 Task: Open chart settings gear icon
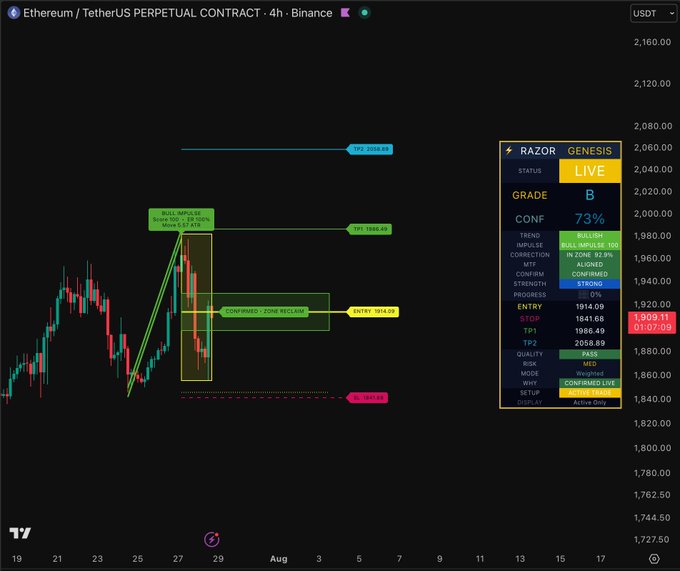[x=654, y=558]
